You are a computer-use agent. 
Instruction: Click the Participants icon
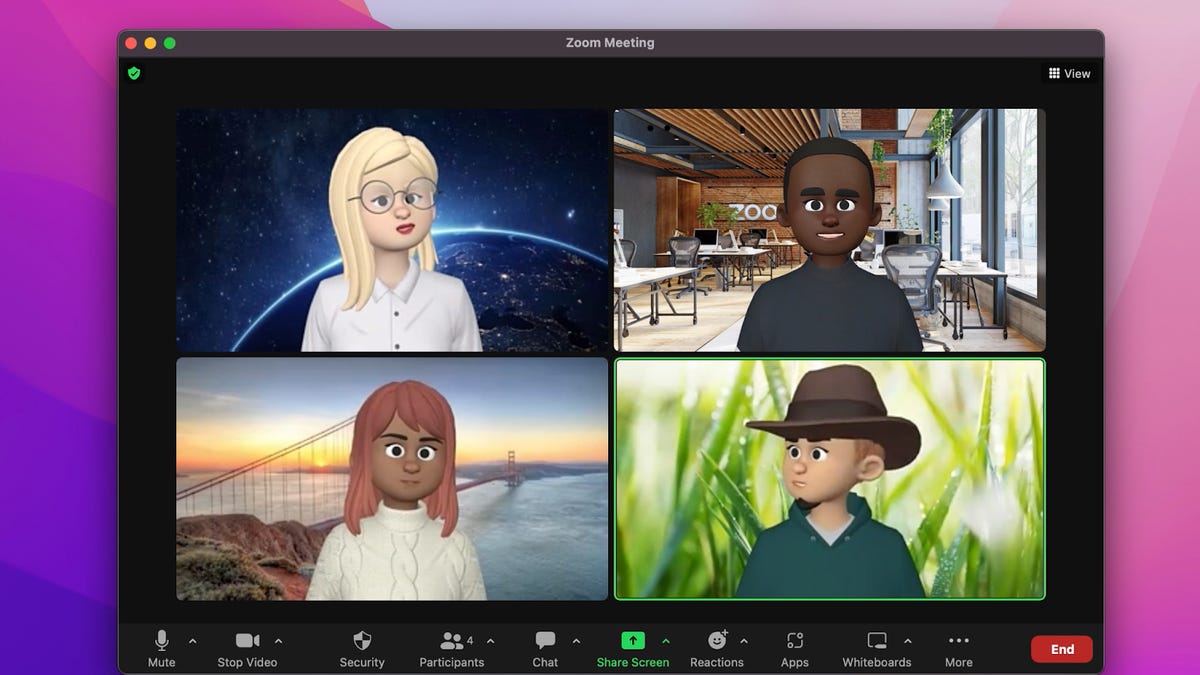(451, 641)
